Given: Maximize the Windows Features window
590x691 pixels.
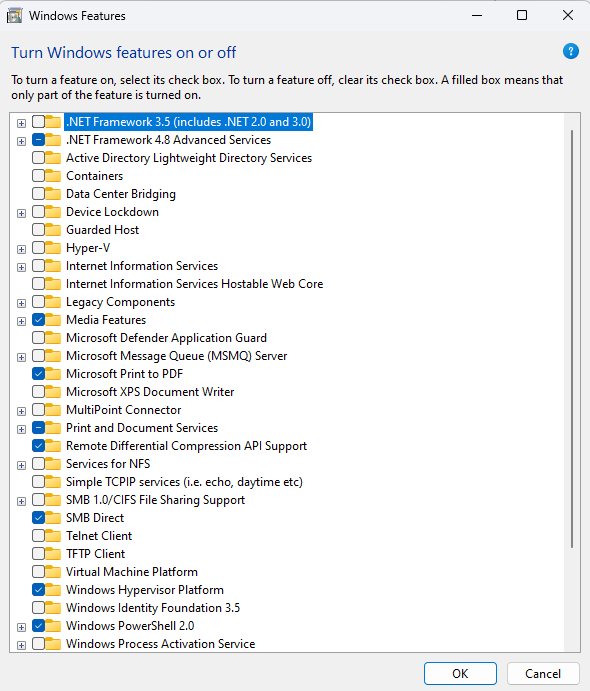Looking at the screenshot, I should (522, 15).
